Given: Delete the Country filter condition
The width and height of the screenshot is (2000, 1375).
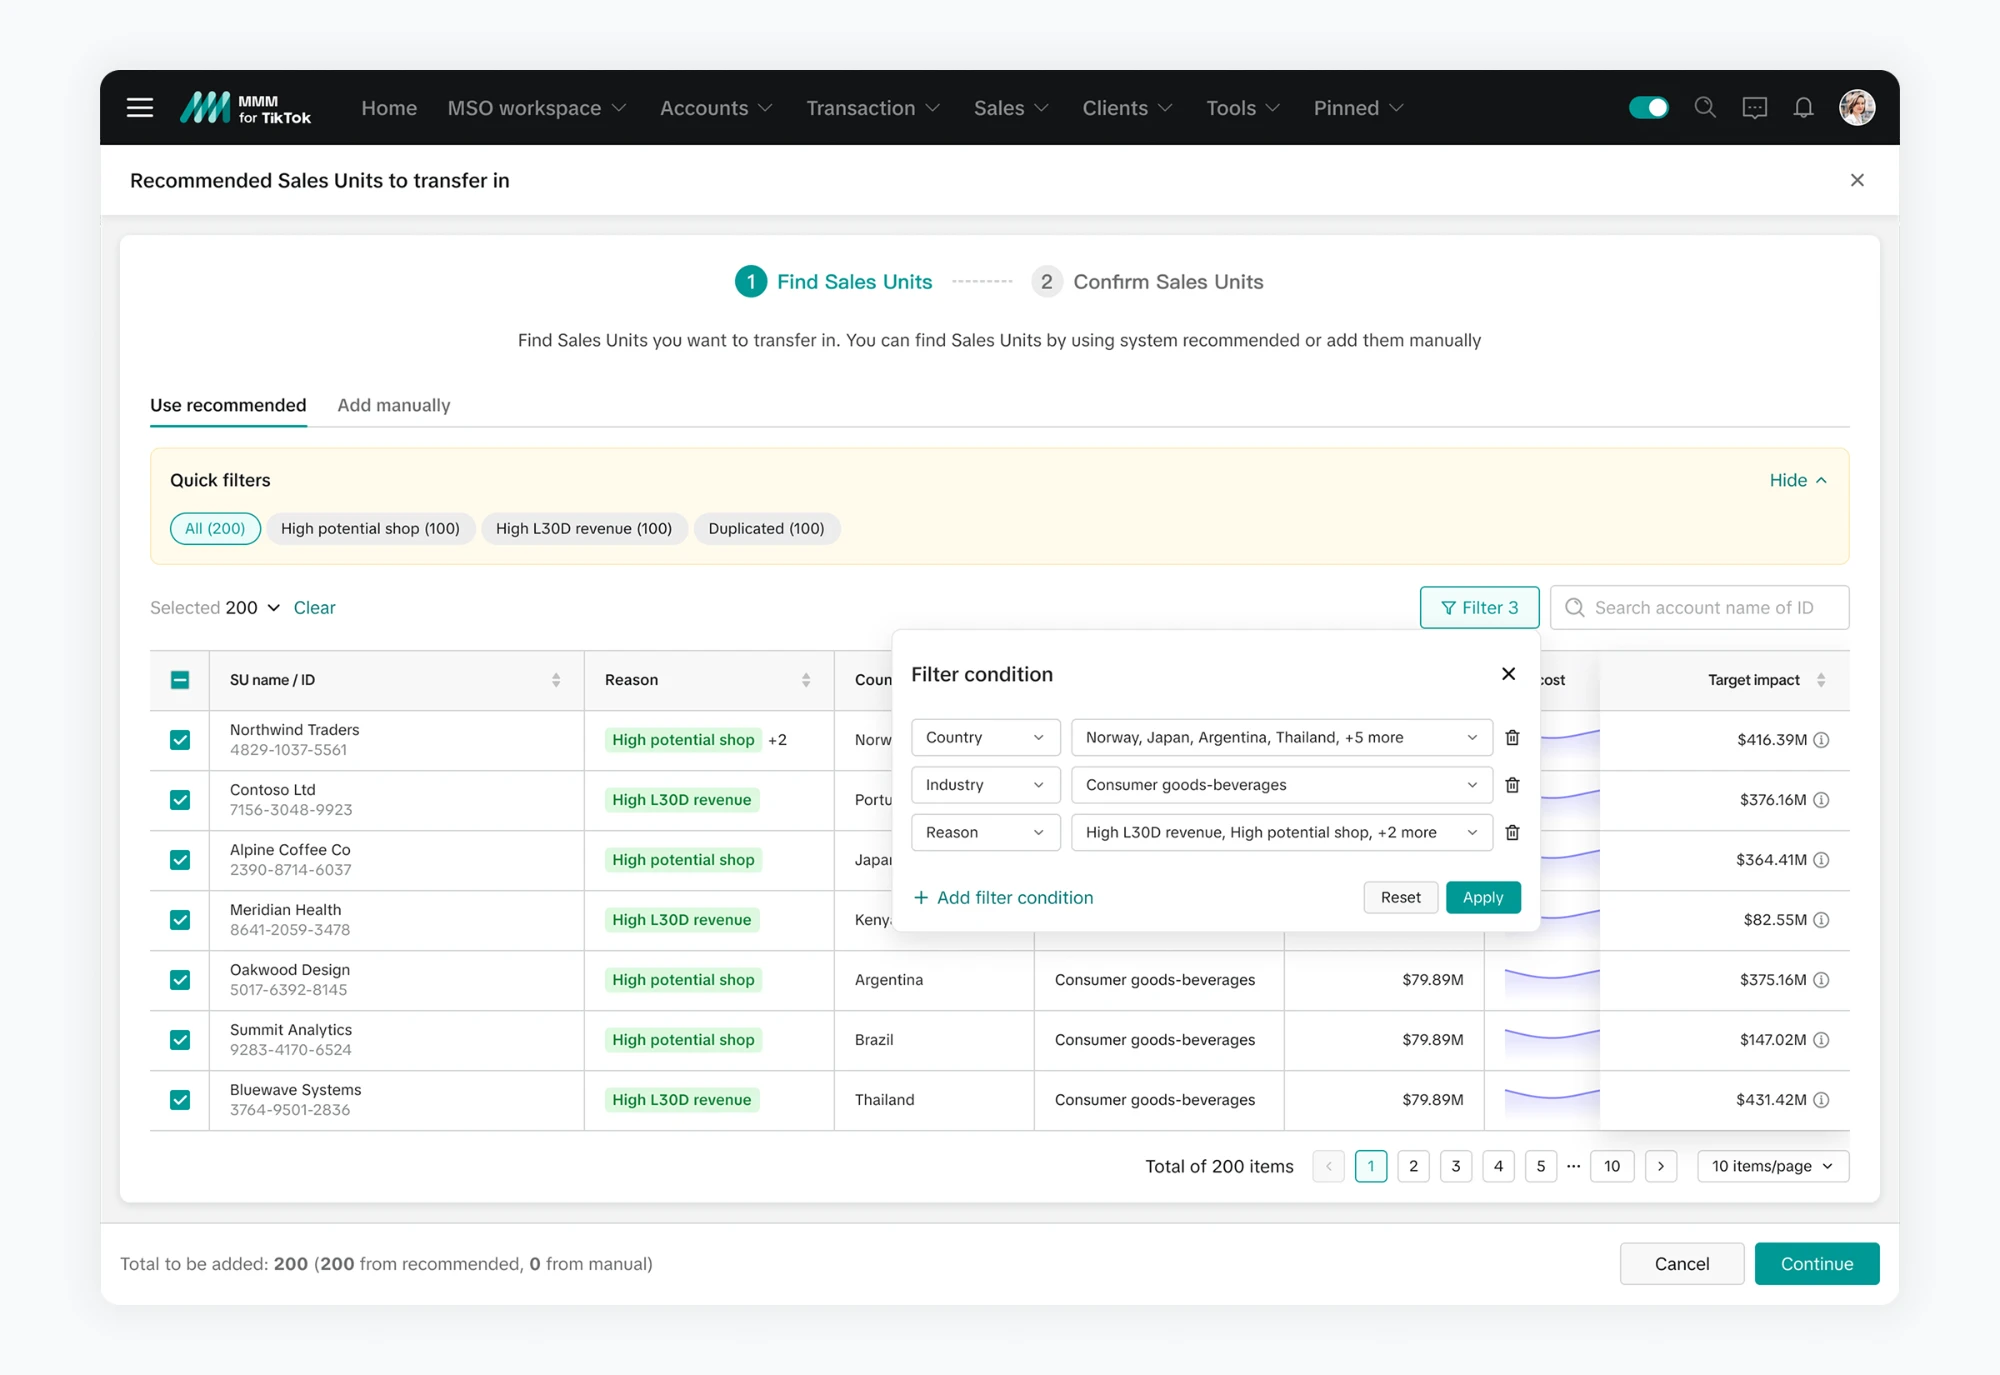Looking at the screenshot, I should coord(1512,738).
